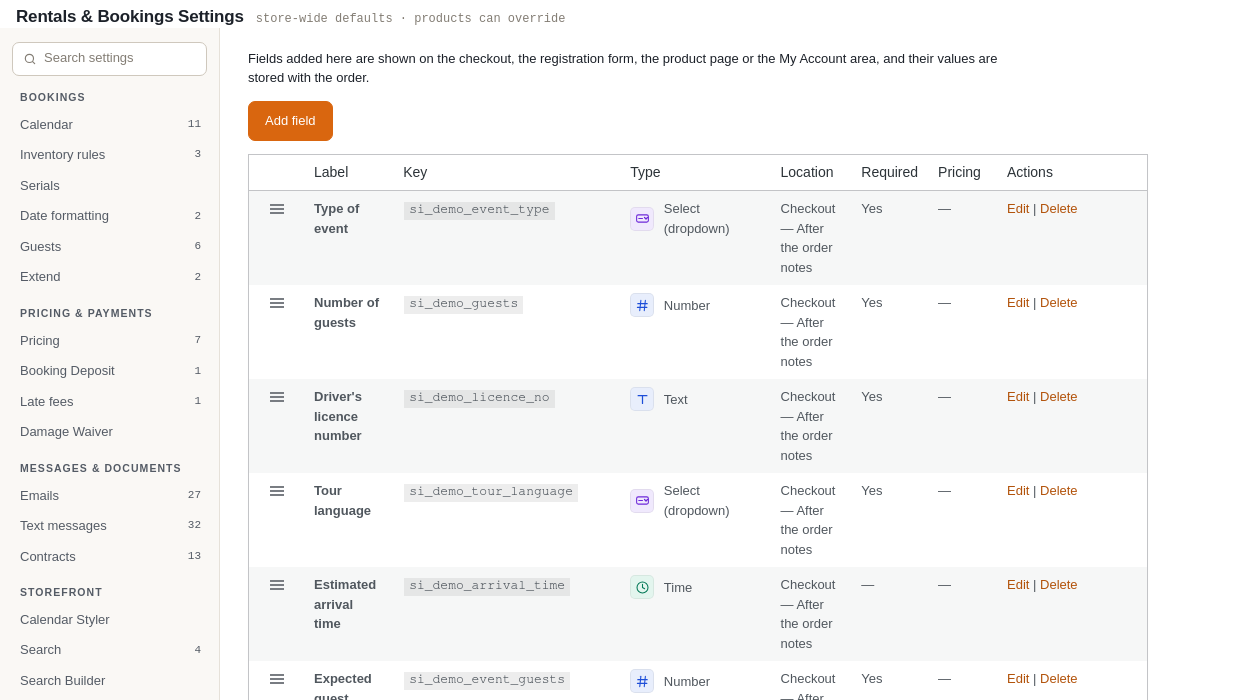Open Search Builder settings
This screenshot has height=700, width=1236.
point(110,681)
